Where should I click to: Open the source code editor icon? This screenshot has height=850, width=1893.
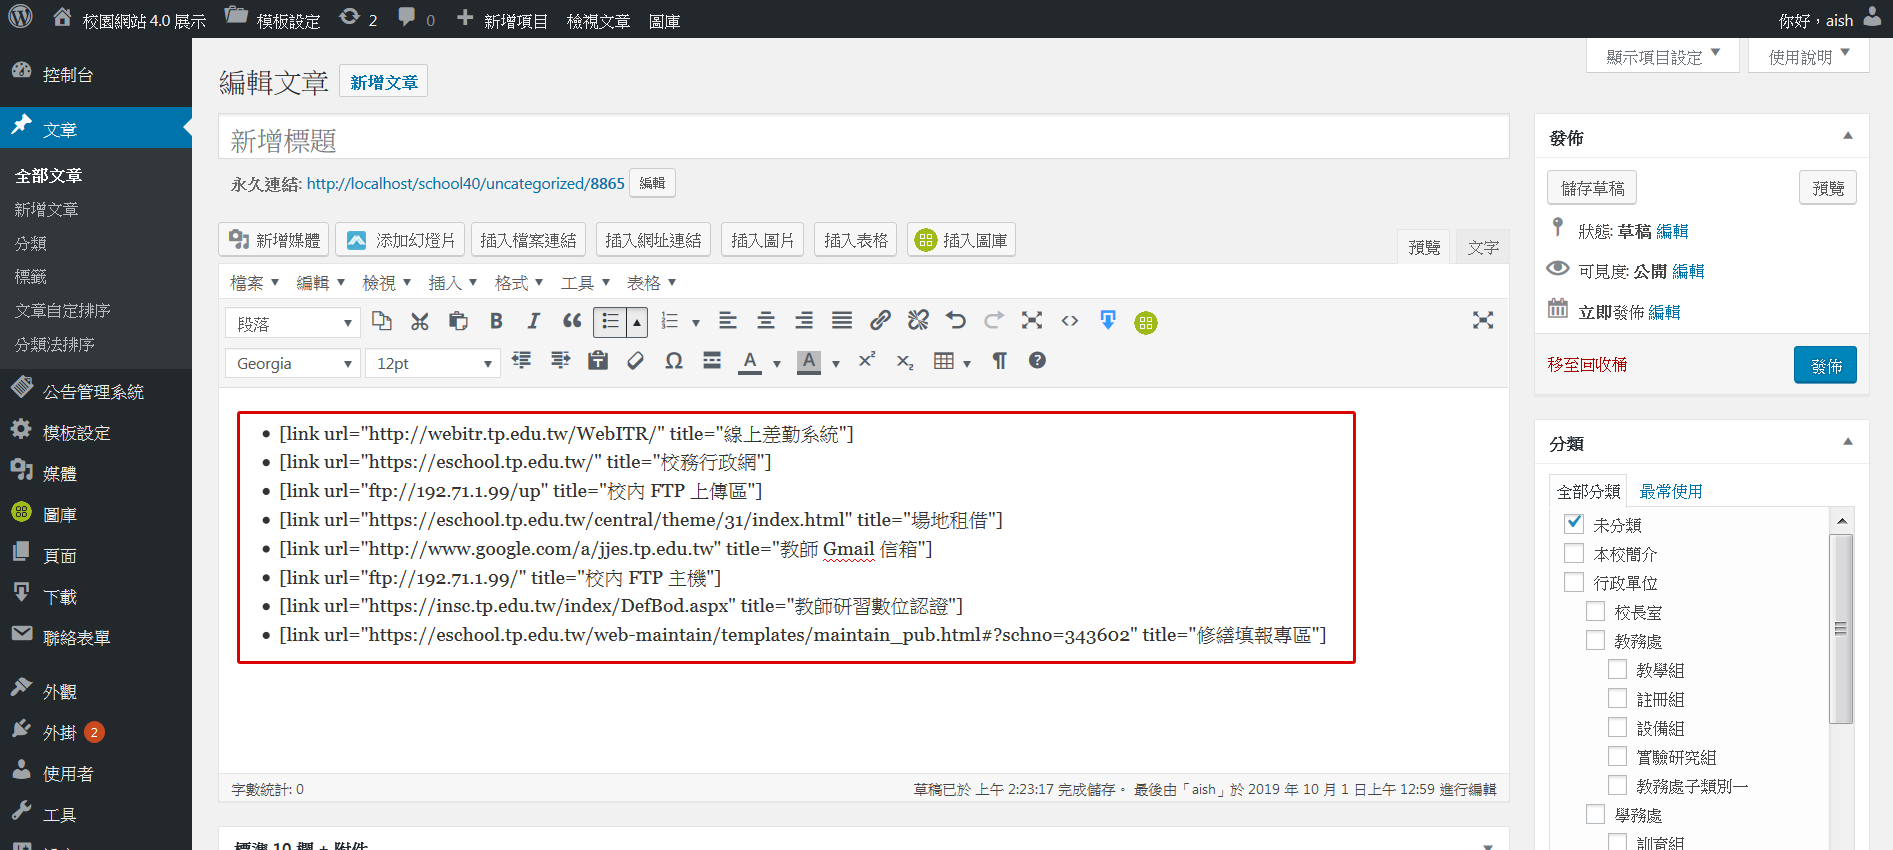click(x=1070, y=321)
